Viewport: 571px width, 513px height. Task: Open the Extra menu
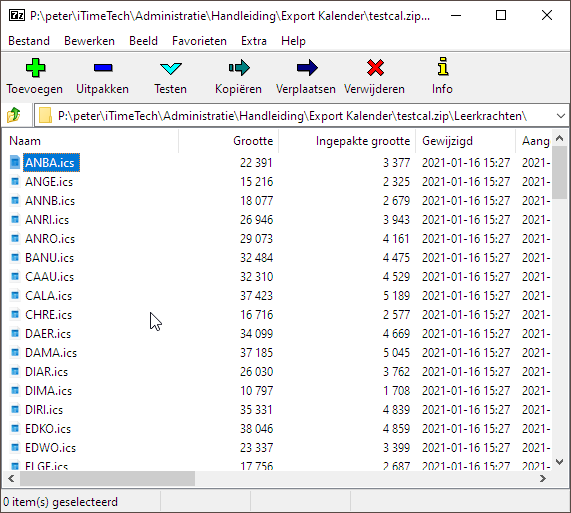click(254, 41)
